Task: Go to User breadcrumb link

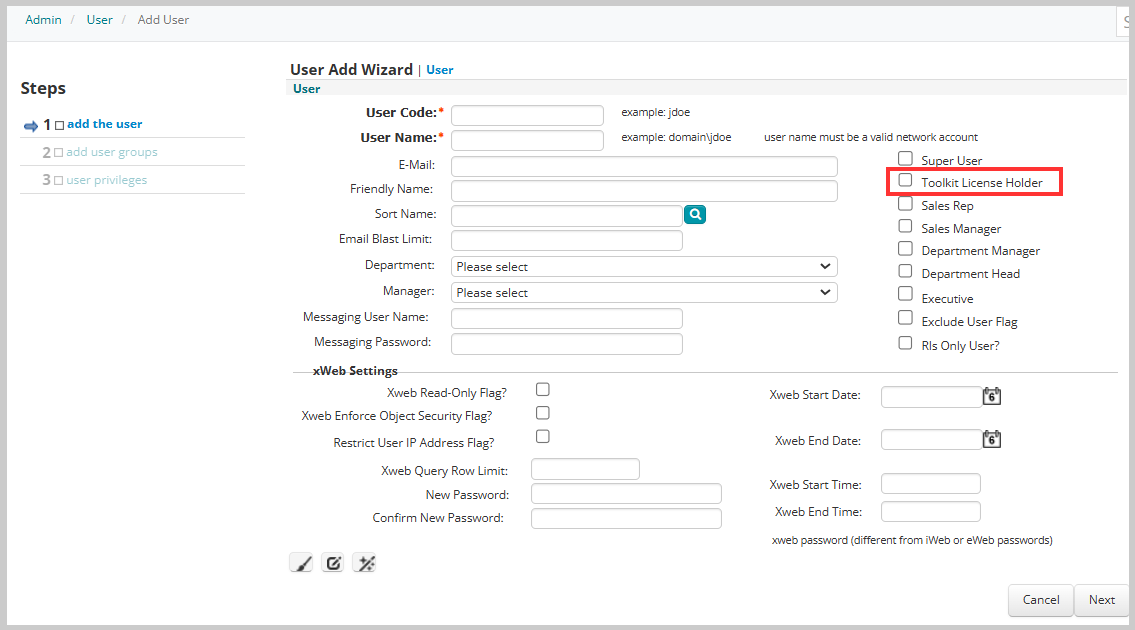Action: coord(99,20)
